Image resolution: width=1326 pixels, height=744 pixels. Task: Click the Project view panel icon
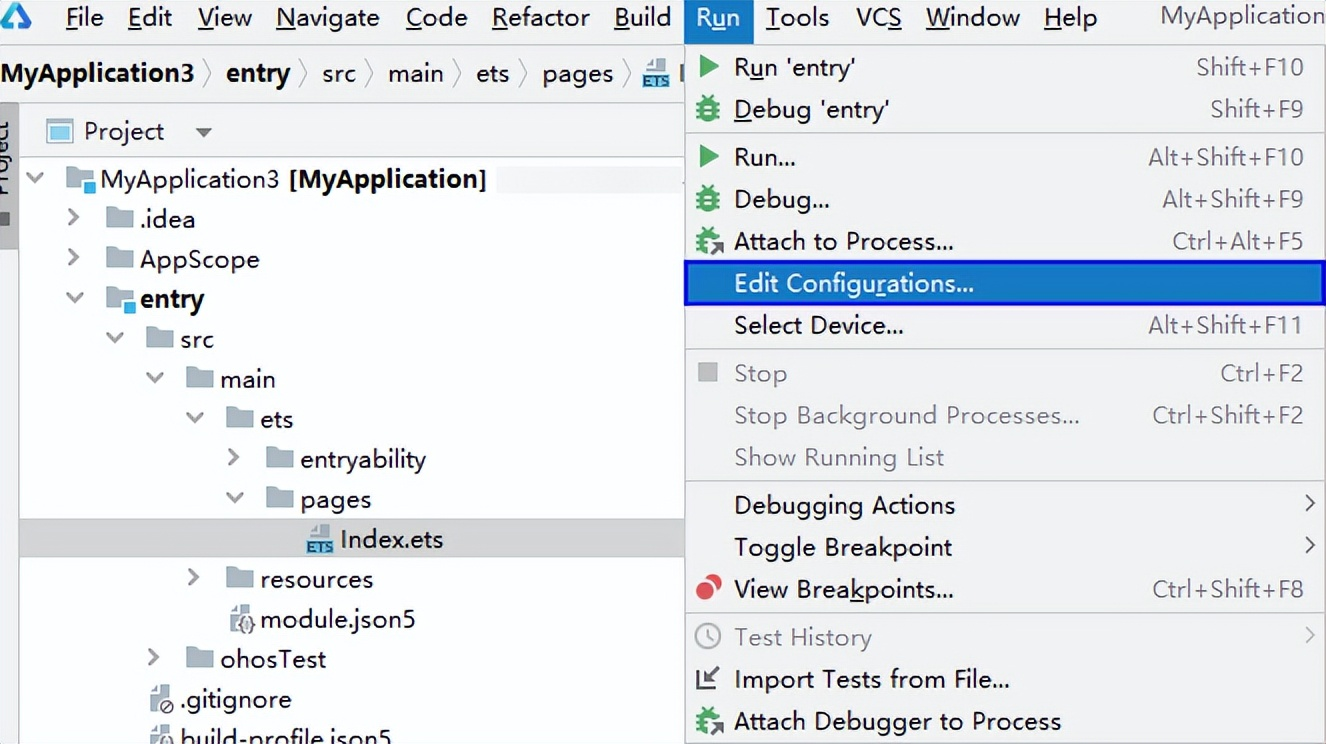tap(60, 131)
